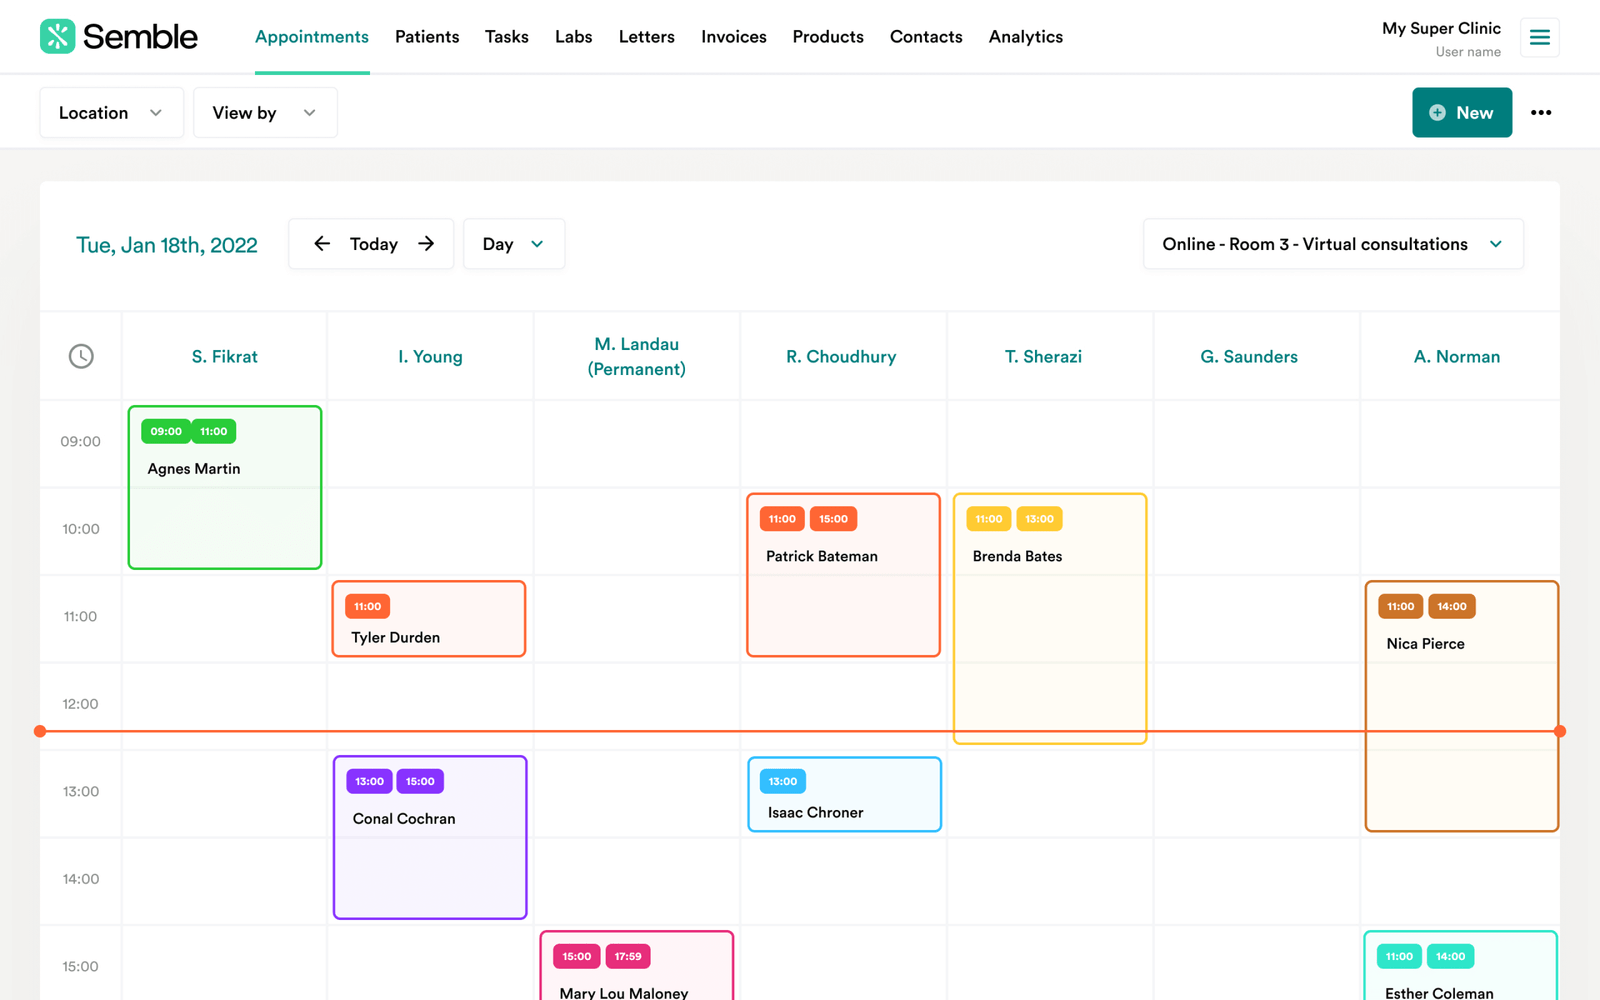Click the New appointment button
The image size is (1600, 1000).
[1461, 113]
